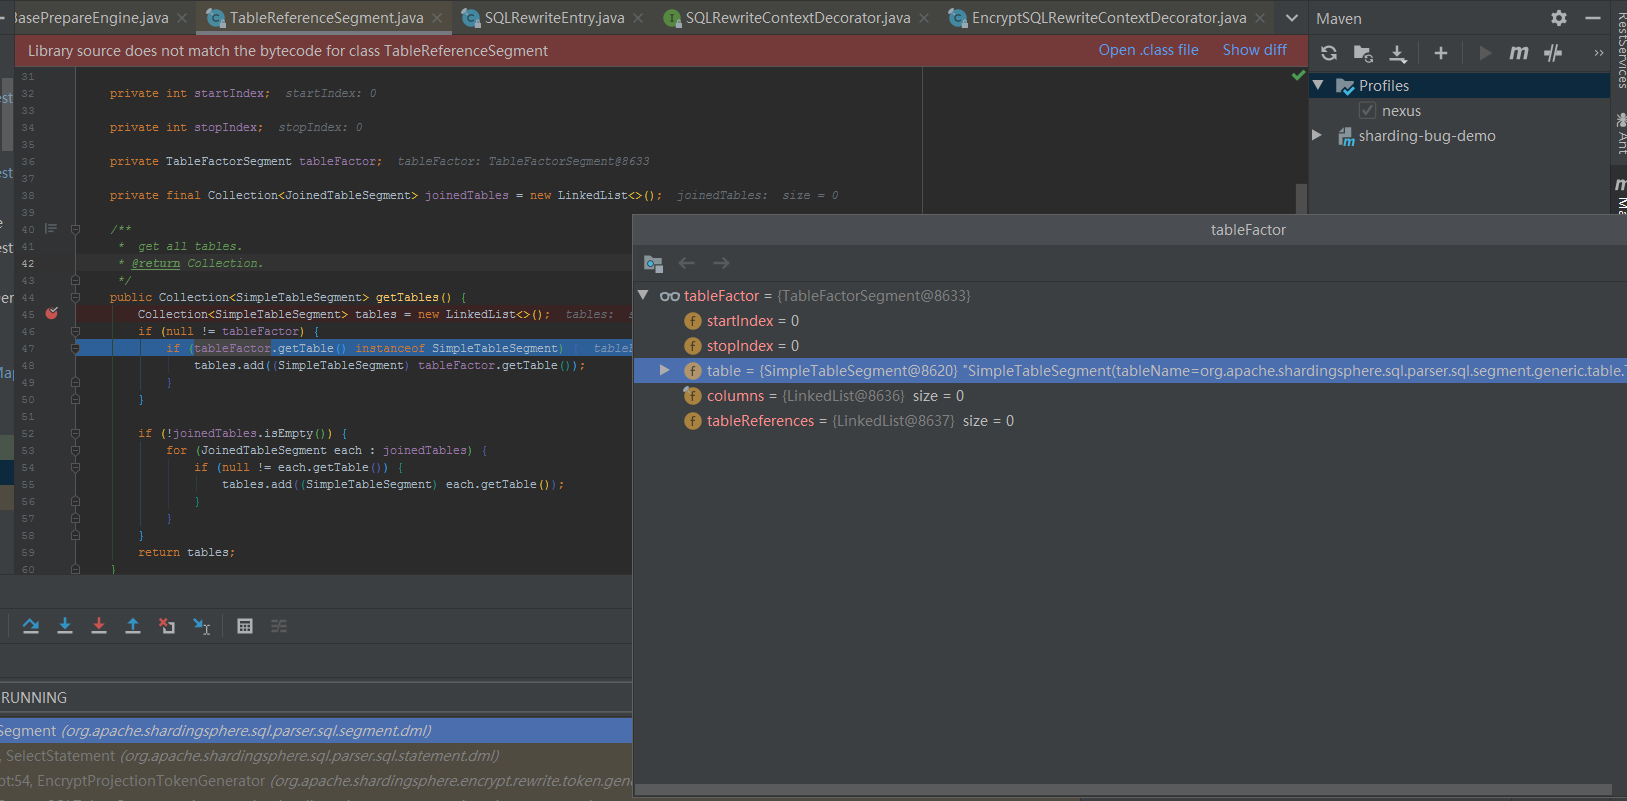Navigate back in tableFactor popup
The height and width of the screenshot is (801, 1627).
[x=687, y=263]
